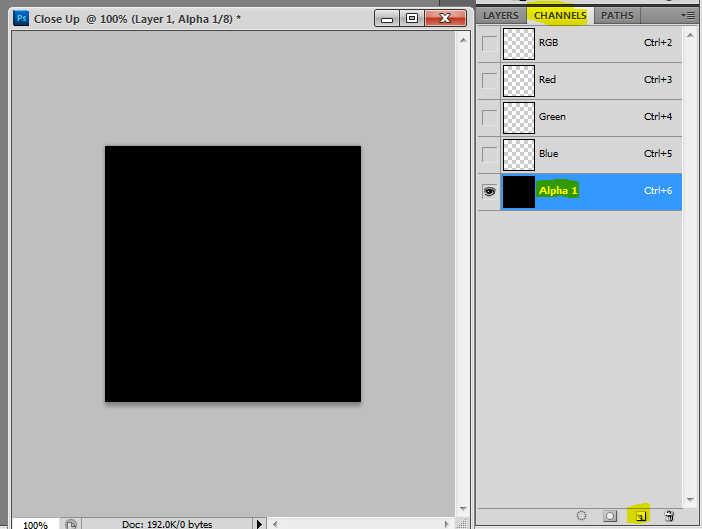Open the Paths tab
The image size is (702, 529).
point(617,15)
